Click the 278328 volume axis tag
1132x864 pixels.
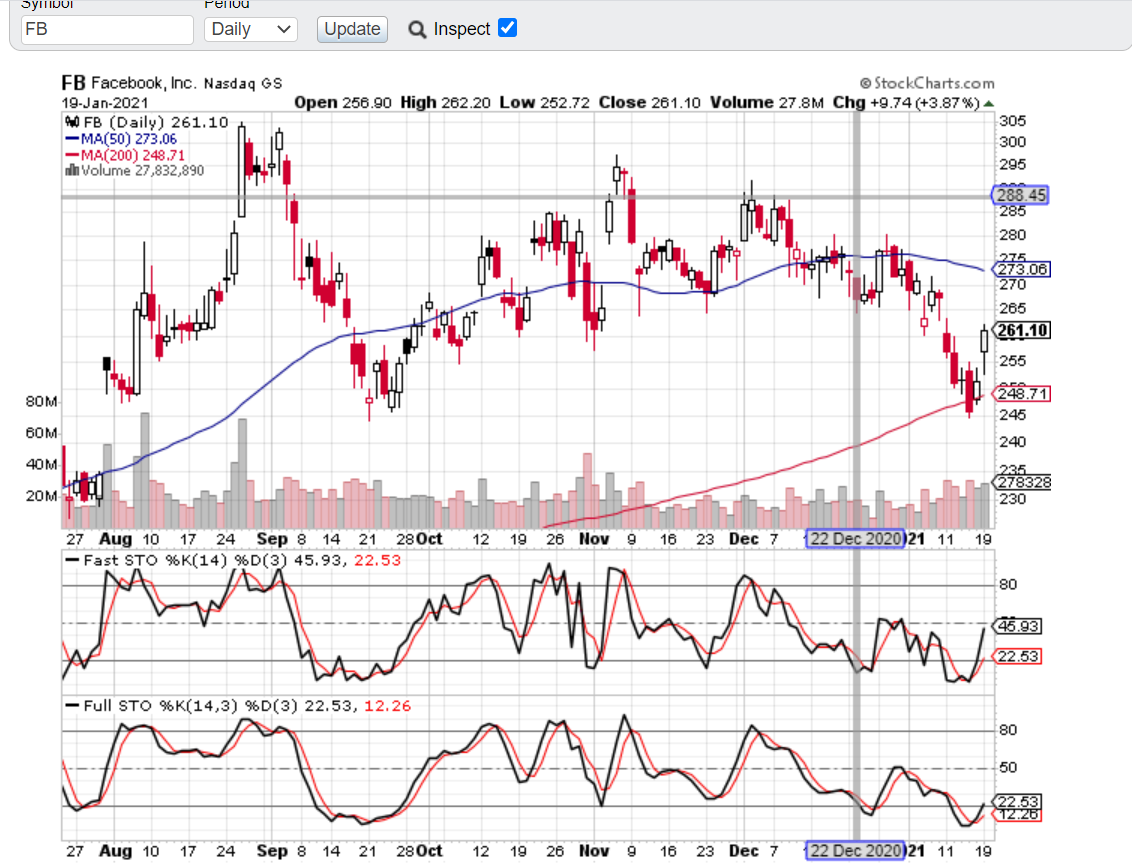point(1022,482)
